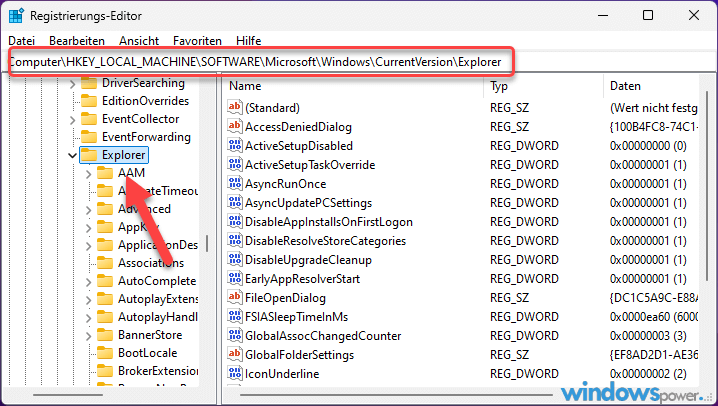Image resolution: width=718 pixels, height=406 pixels.
Task: Collapse the Explorer key
Action: [72, 156]
